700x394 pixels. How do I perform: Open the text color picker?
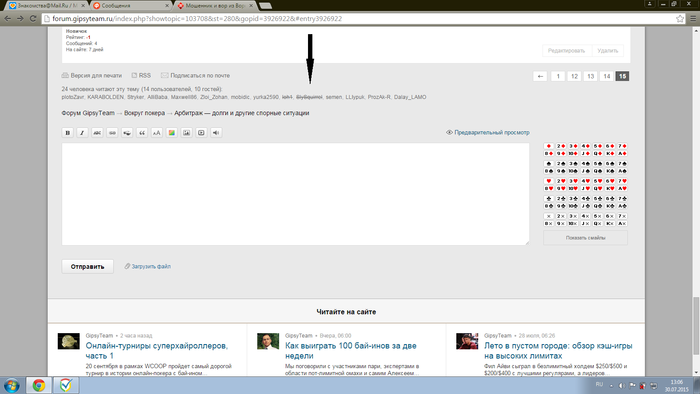[x=171, y=133]
